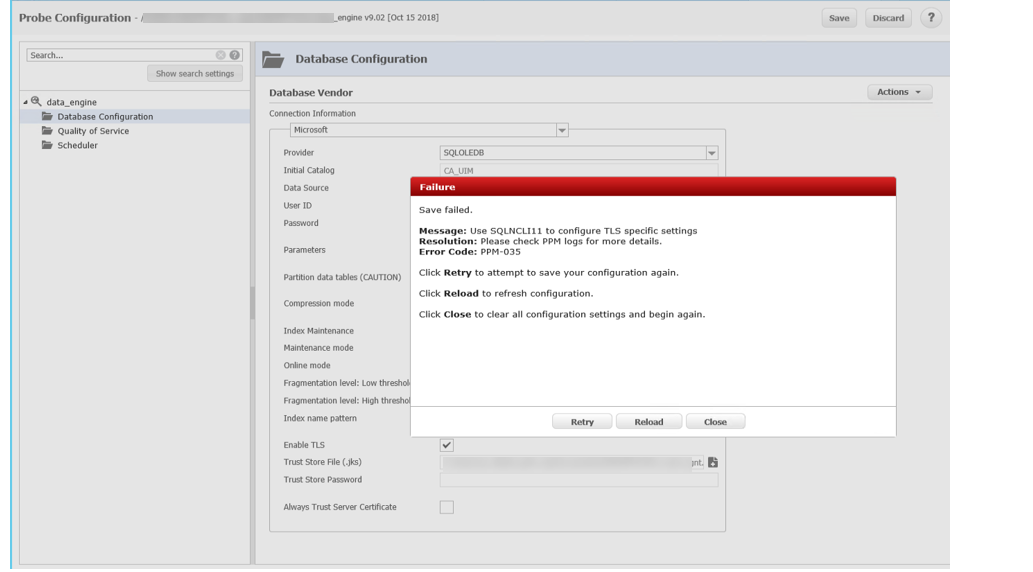Click the Database Configuration header folder icon
Image resolution: width=1033 pixels, height=572 pixels.
(273, 60)
